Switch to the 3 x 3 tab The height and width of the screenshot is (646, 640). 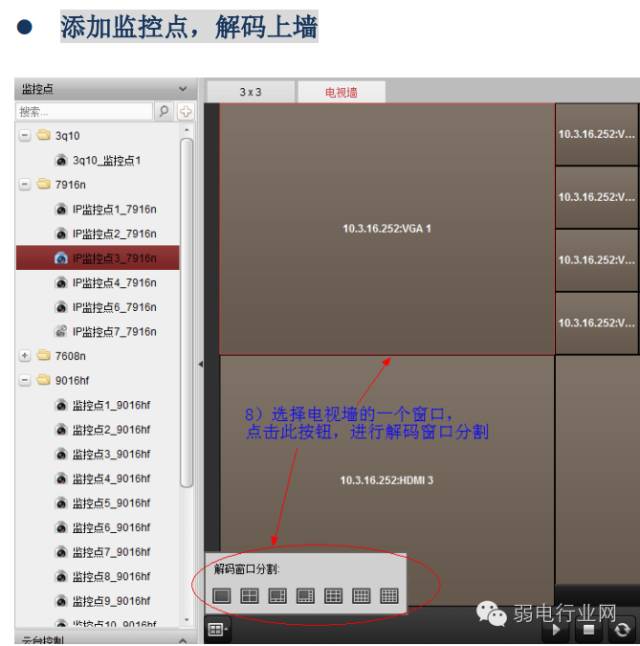pyautogui.click(x=251, y=92)
